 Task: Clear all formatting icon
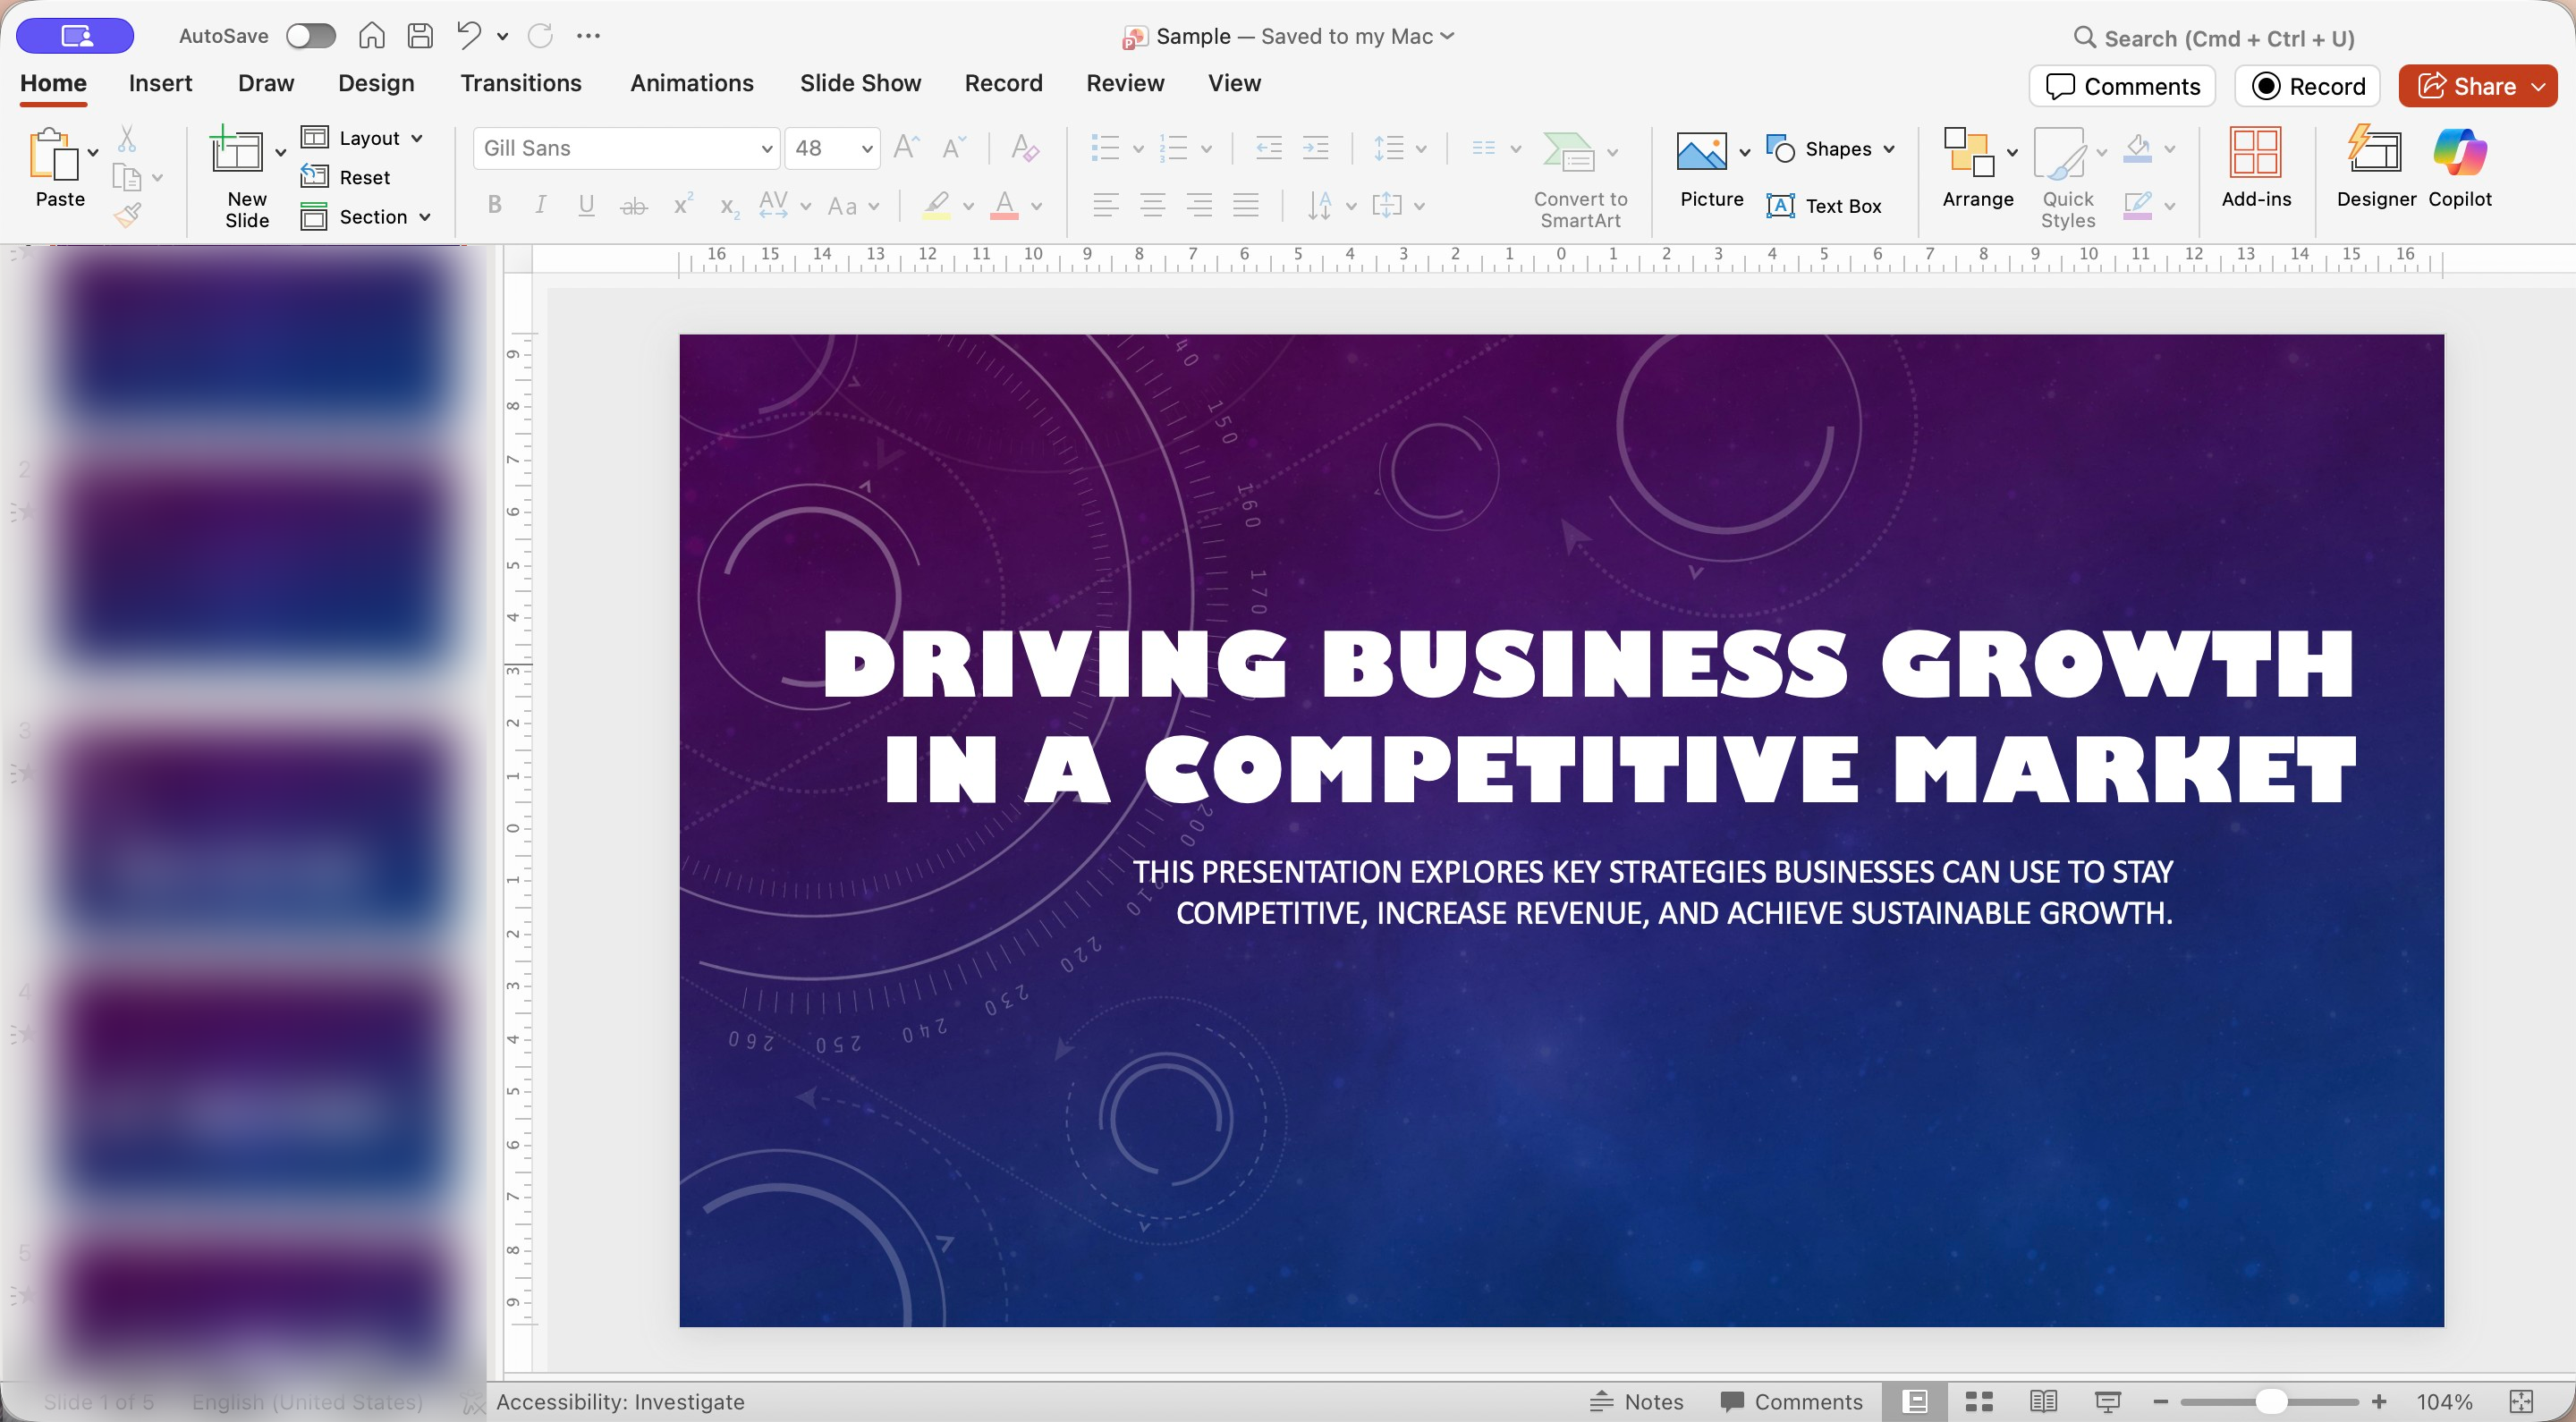[1024, 148]
